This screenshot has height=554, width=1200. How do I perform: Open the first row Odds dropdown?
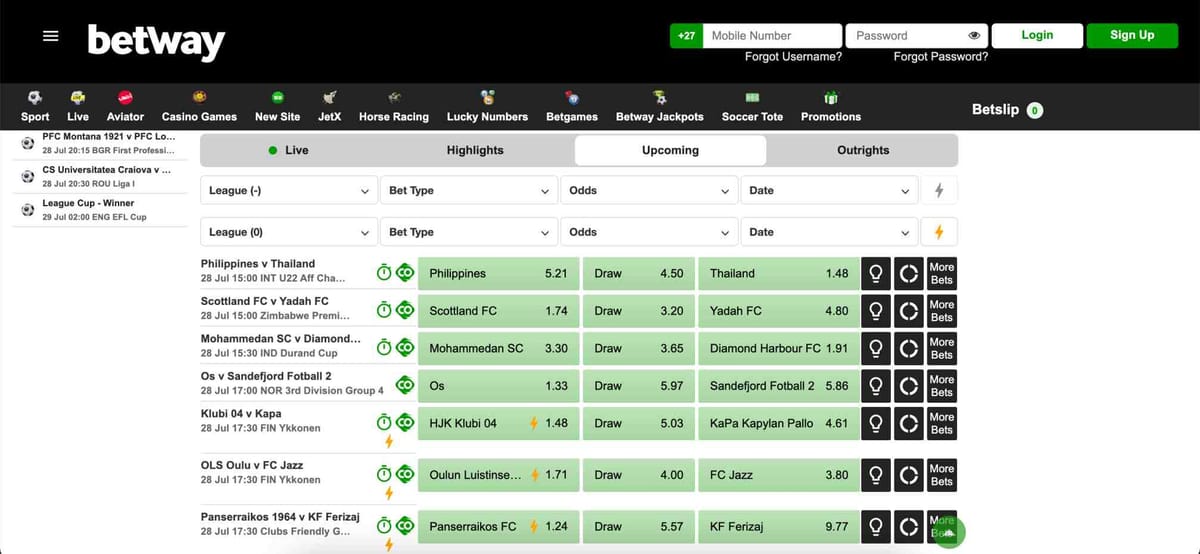tap(648, 190)
